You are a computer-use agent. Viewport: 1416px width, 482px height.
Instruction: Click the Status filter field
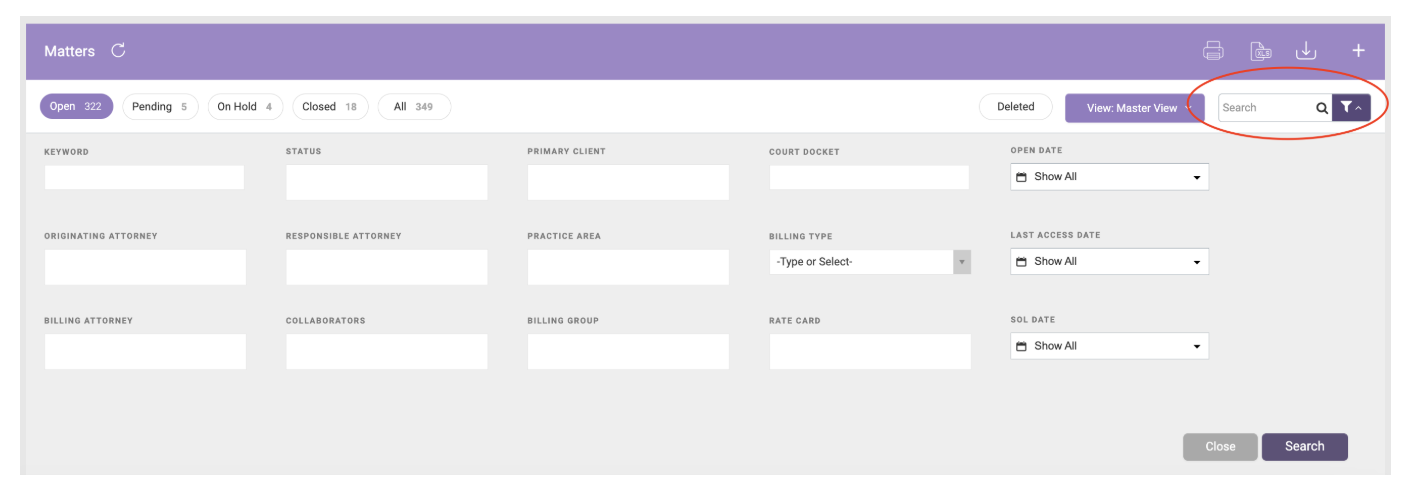pos(387,182)
